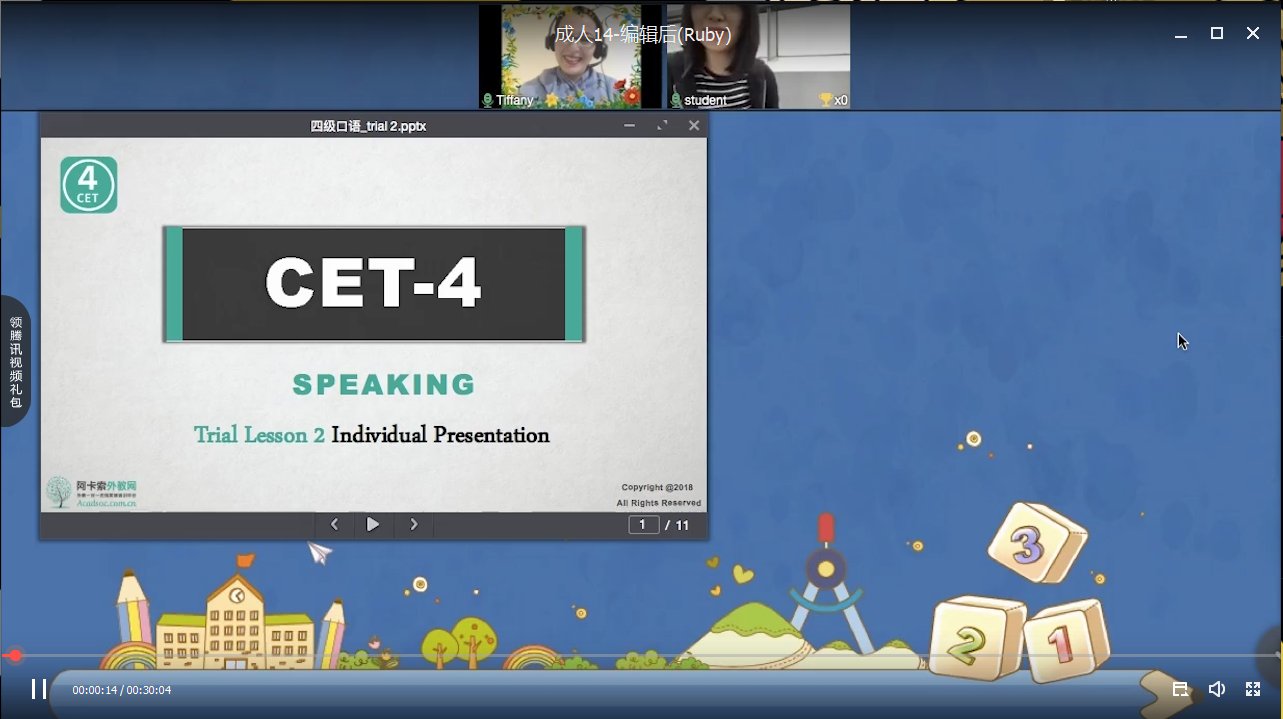The width and height of the screenshot is (1283, 719).
Task: Go to the next slide
Action: point(414,524)
